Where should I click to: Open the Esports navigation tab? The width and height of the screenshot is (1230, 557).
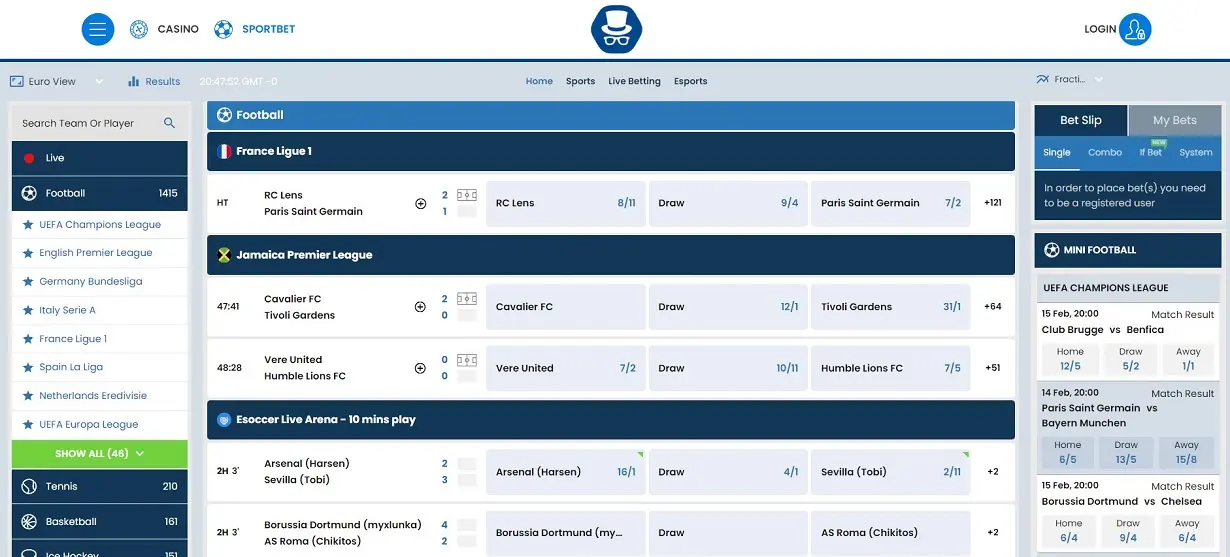[690, 82]
